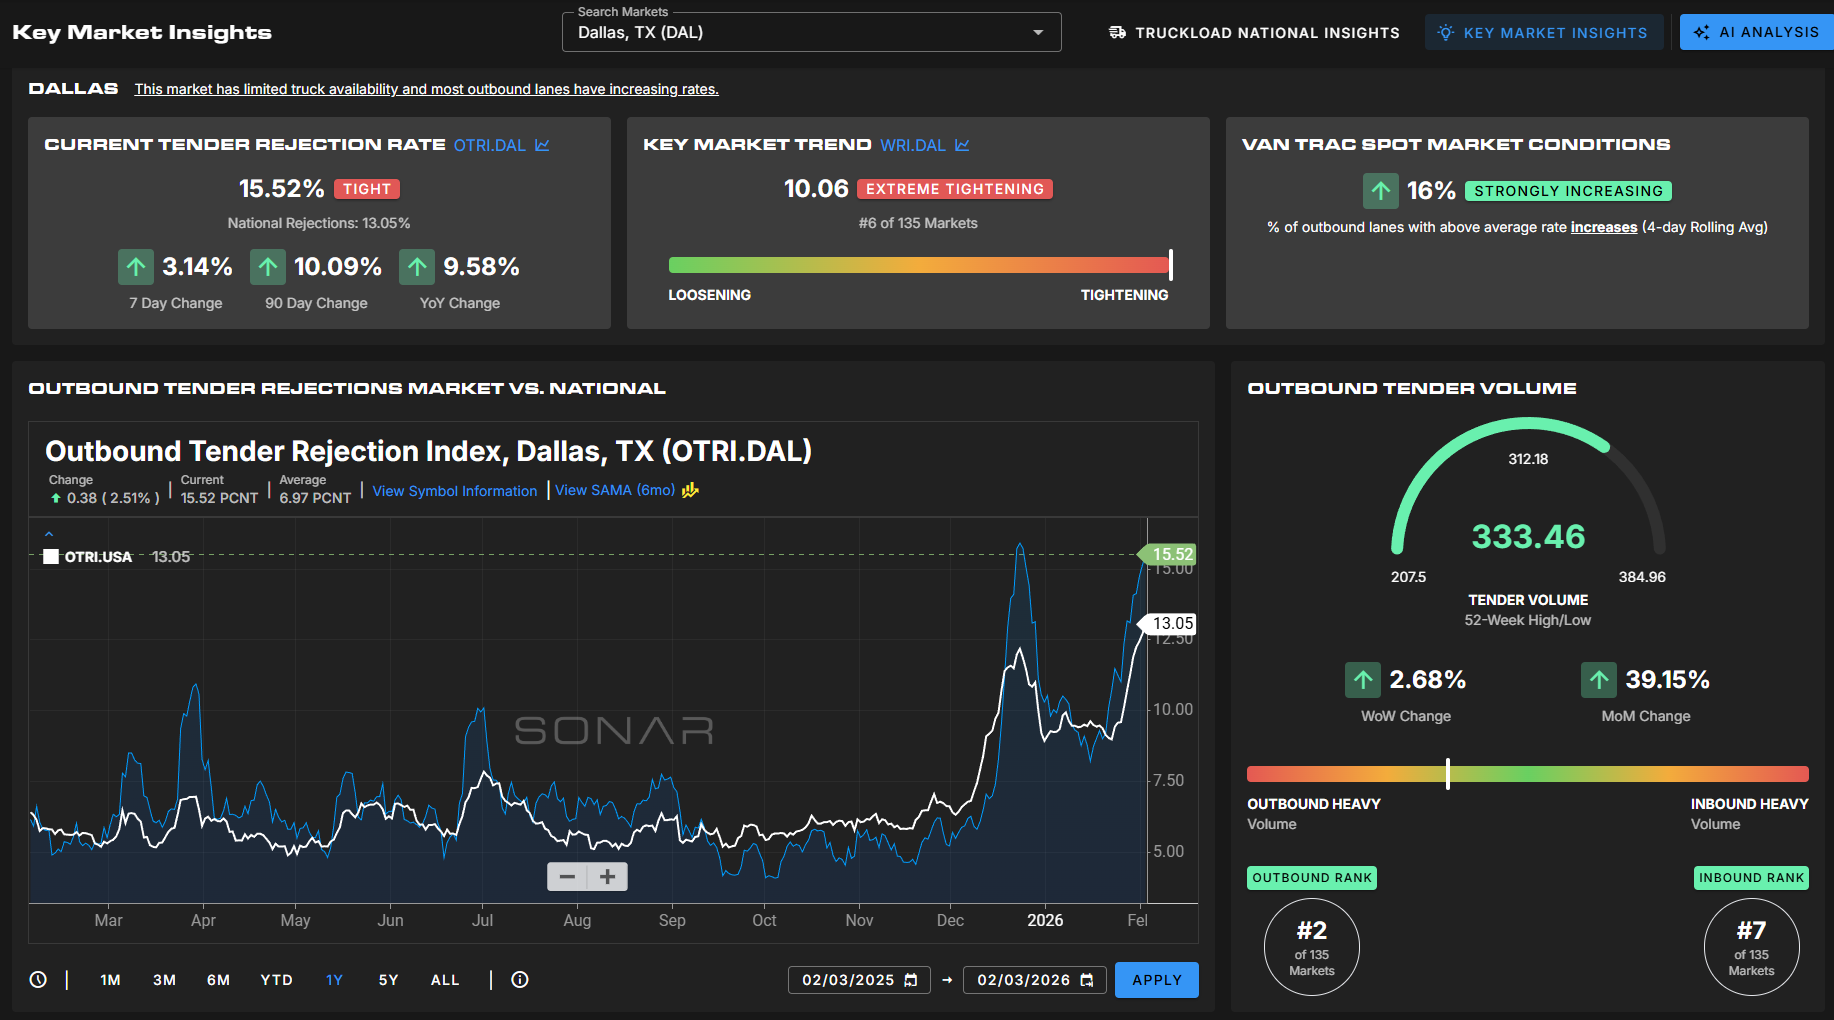Open the WRI.DAL chart icon
Screen dimensions: 1834x1020
point(962,145)
